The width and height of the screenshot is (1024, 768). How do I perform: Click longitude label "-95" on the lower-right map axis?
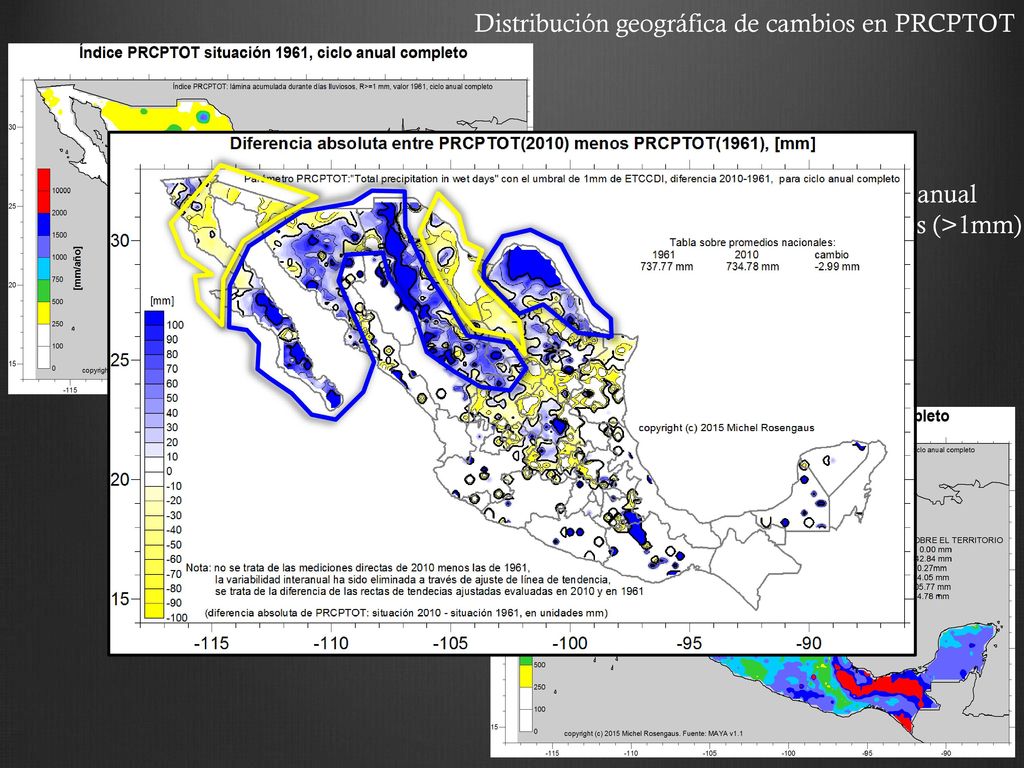click(868, 753)
